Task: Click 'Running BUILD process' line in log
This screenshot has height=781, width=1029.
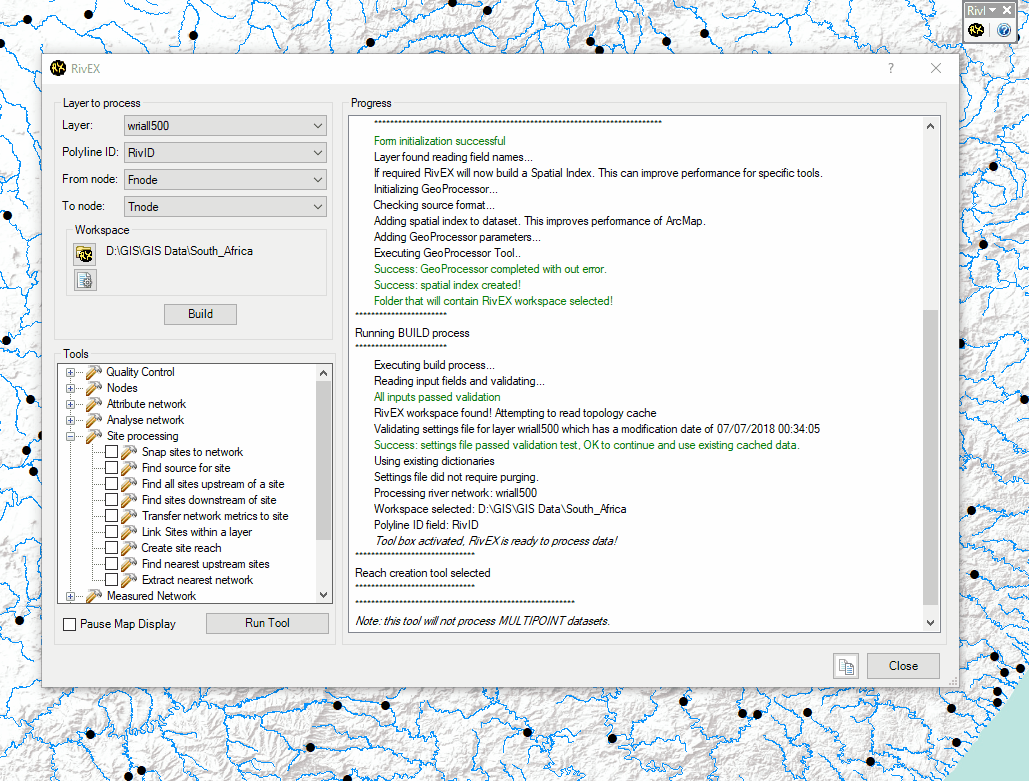Action: coord(412,333)
